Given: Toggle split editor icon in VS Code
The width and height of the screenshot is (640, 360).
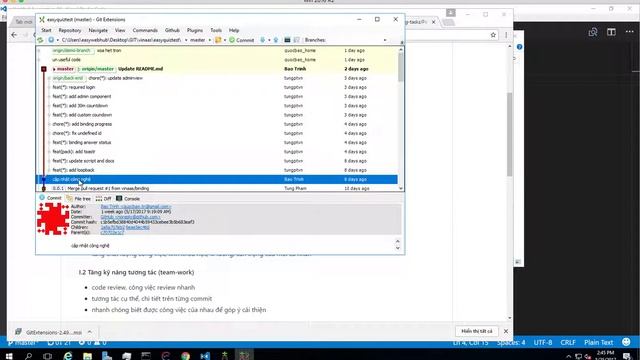Looking at the screenshot, I should (611, 32).
